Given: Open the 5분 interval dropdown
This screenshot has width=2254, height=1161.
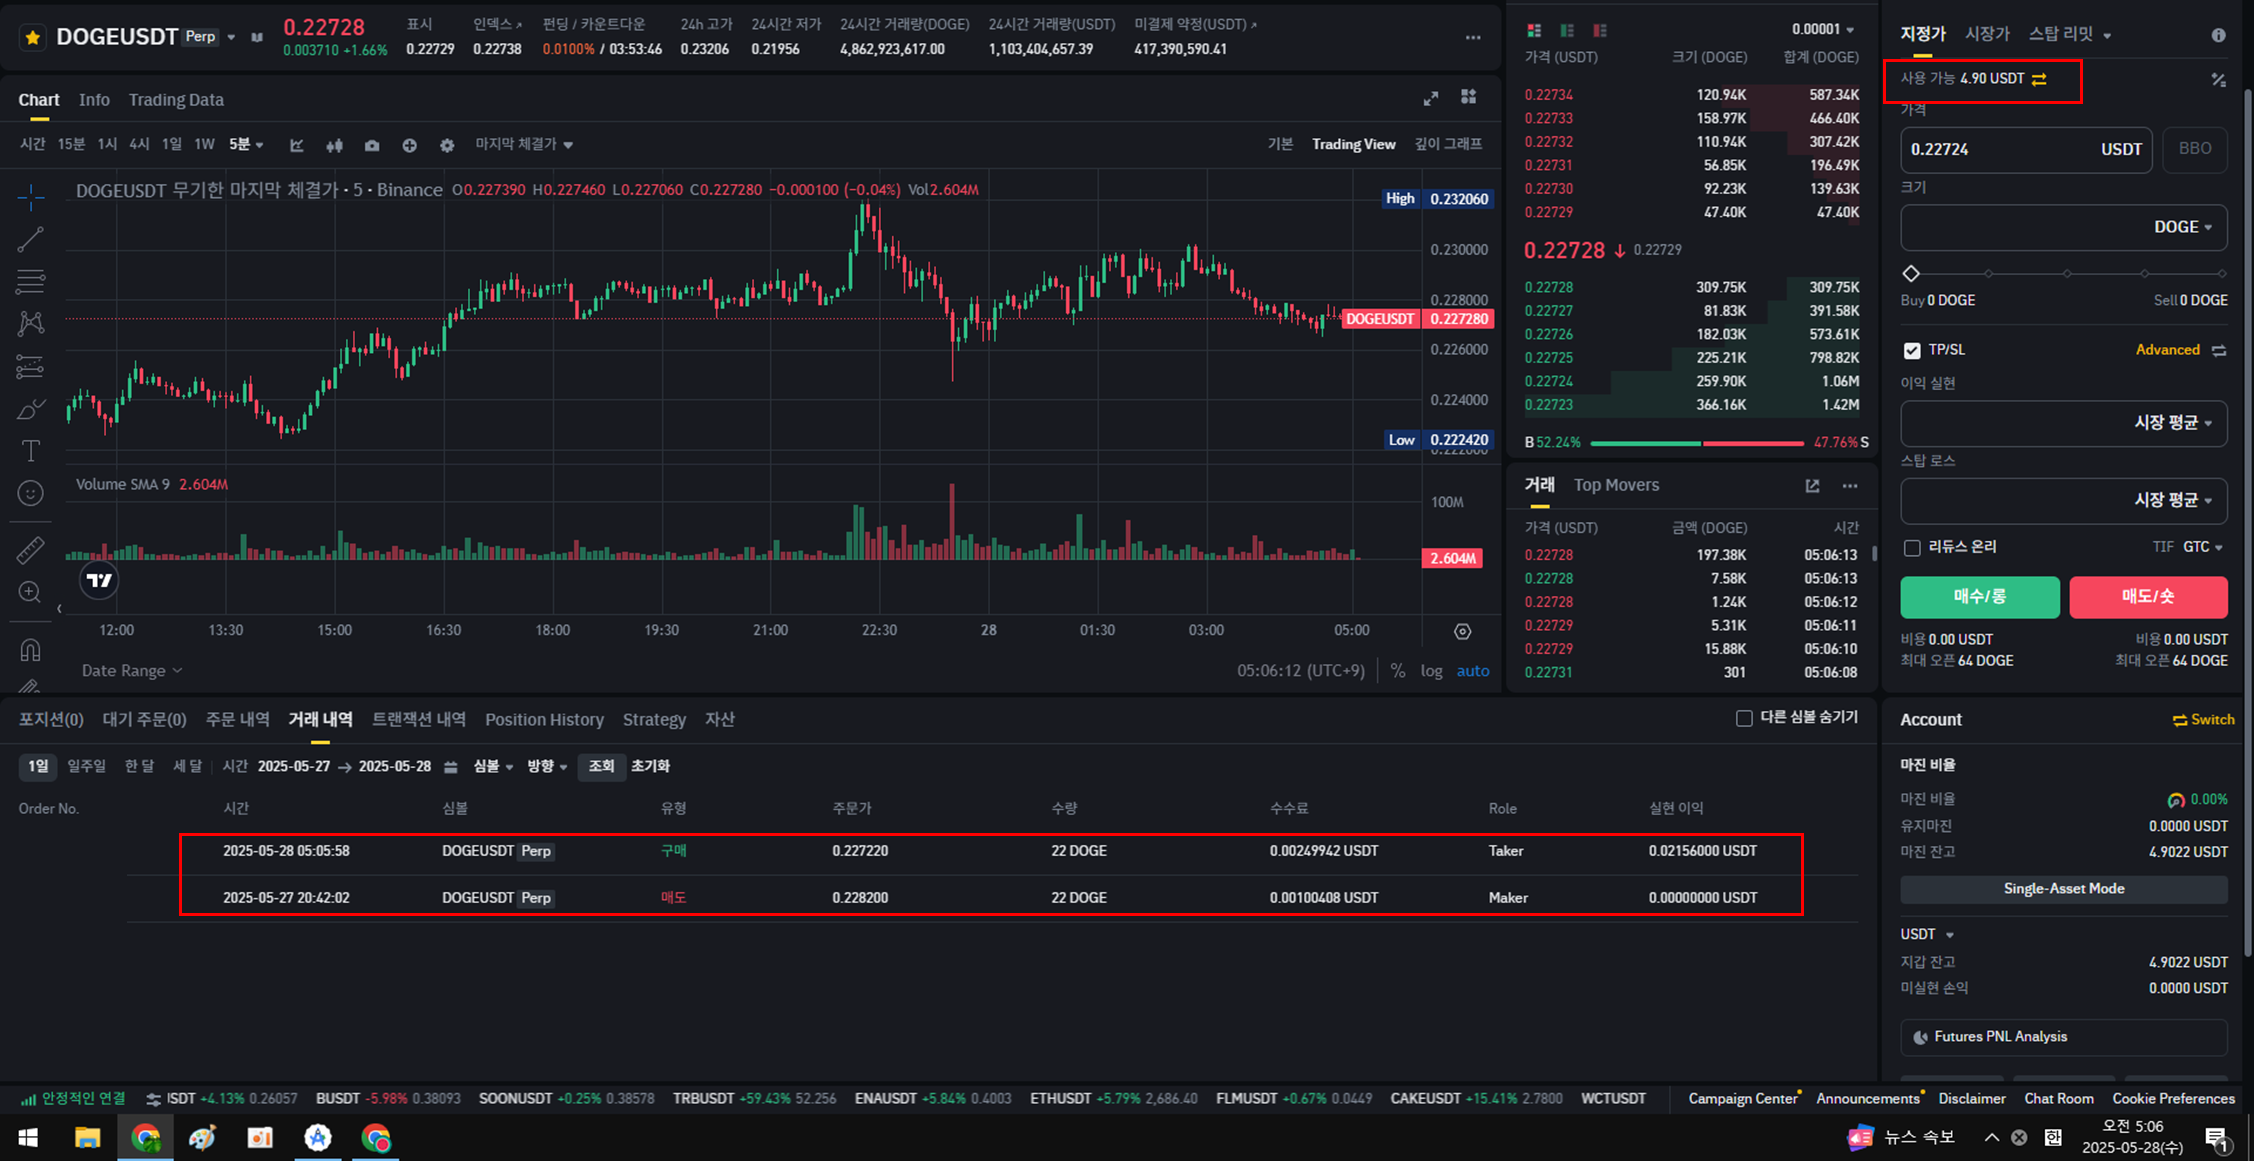Looking at the screenshot, I should 246,144.
